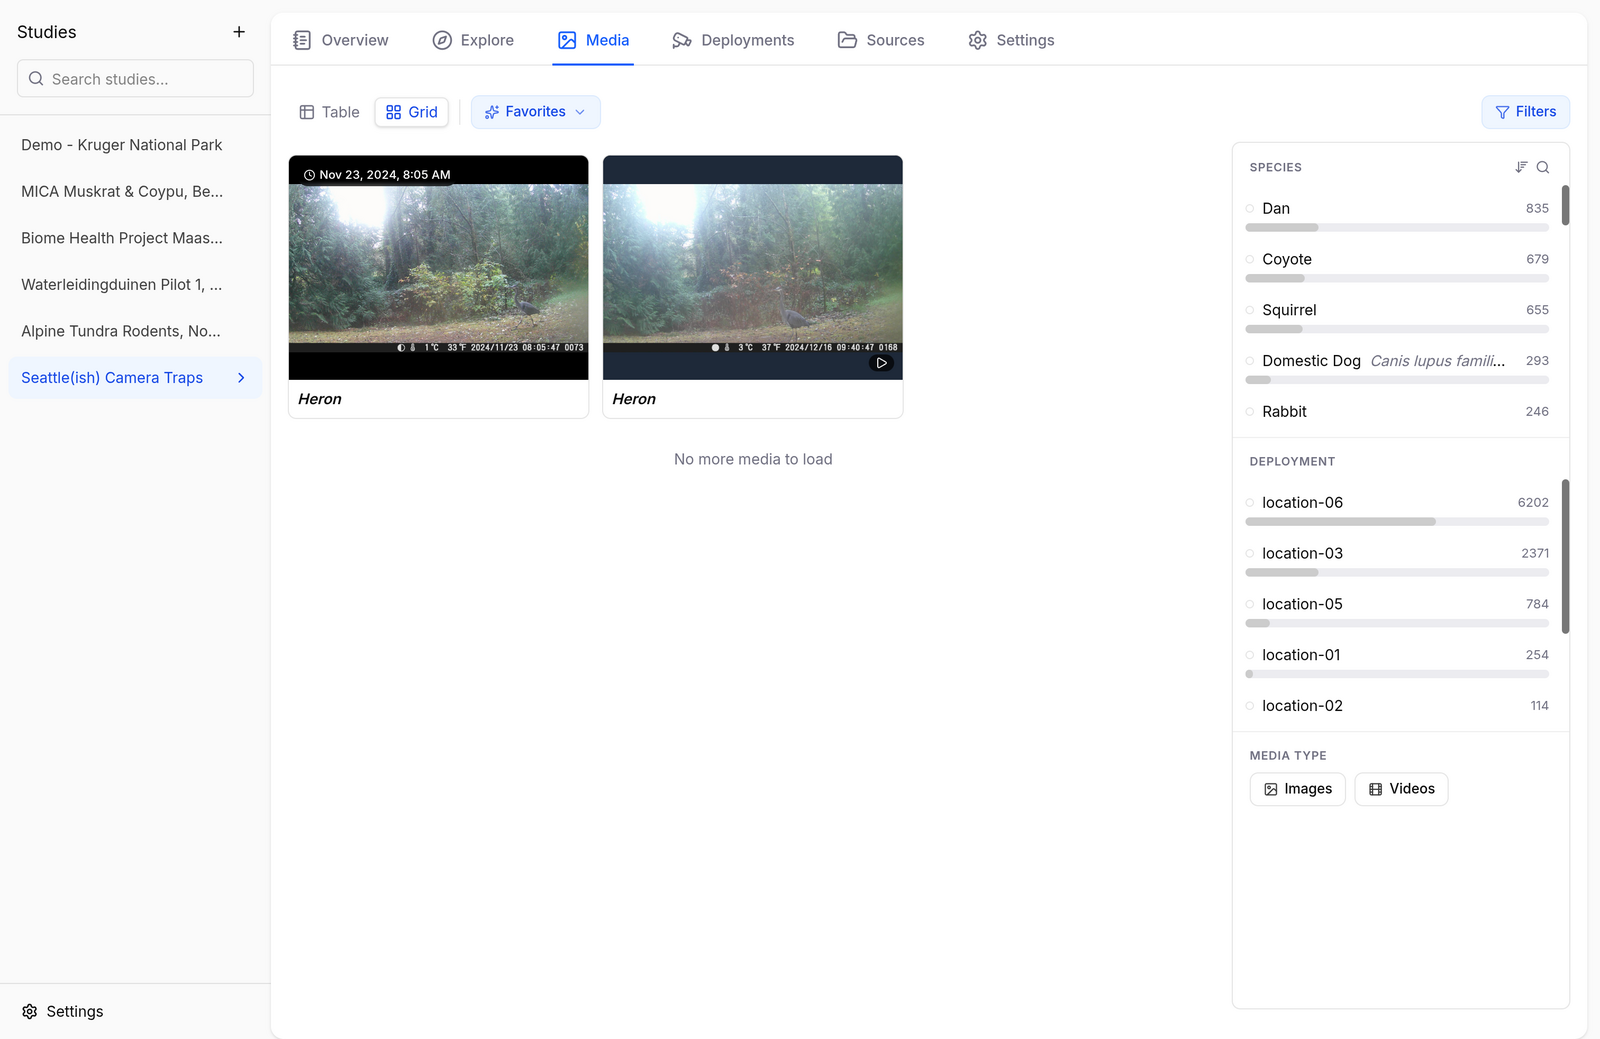Click the Search studies field
This screenshot has height=1039, width=1600.
(x=135, y=78)
